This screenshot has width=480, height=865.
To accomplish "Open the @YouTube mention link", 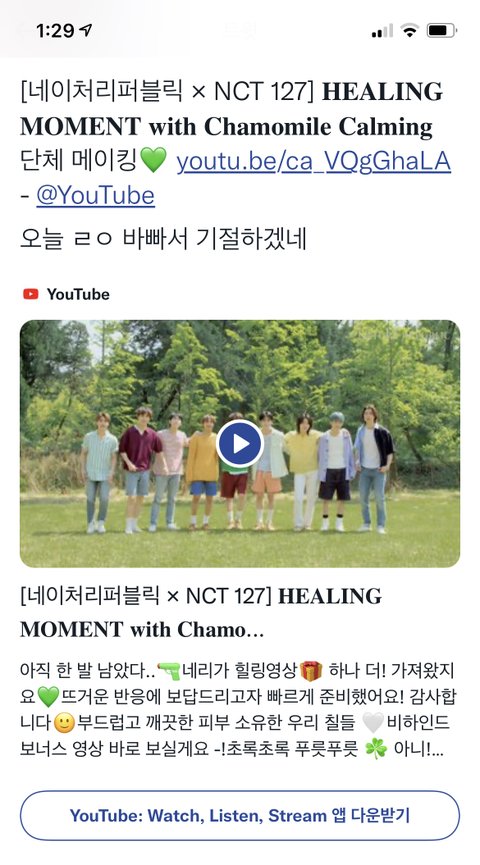I will click(95, 195).
